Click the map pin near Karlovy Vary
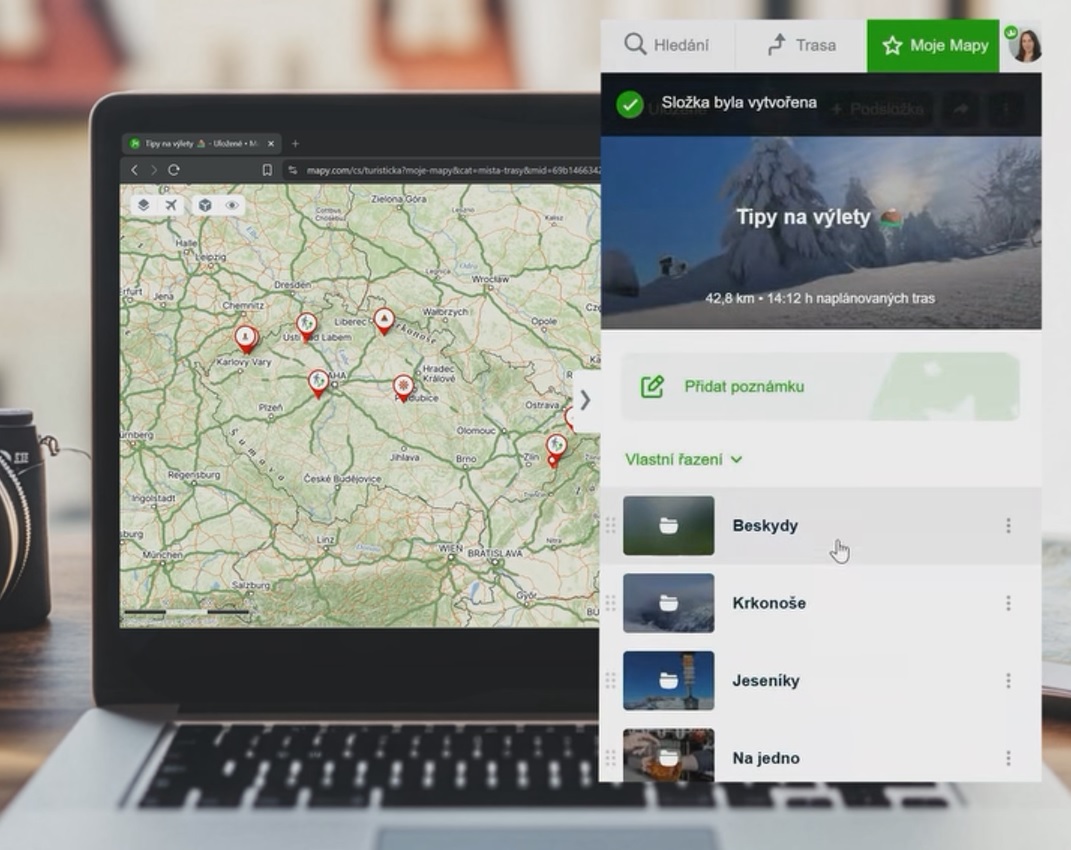The width and height of the screenshot is (1071, 850). 245,338
